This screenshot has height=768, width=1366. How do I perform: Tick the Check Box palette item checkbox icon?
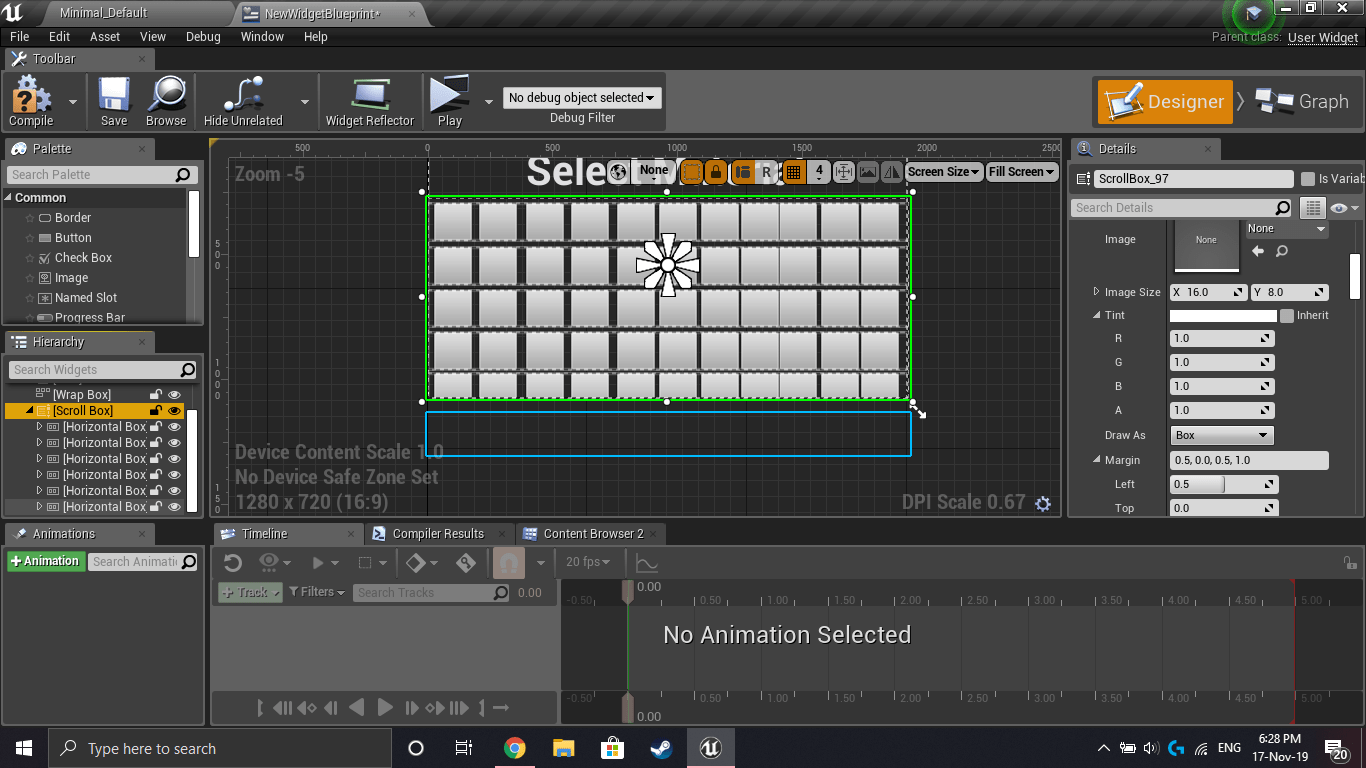tap(44, 258)
